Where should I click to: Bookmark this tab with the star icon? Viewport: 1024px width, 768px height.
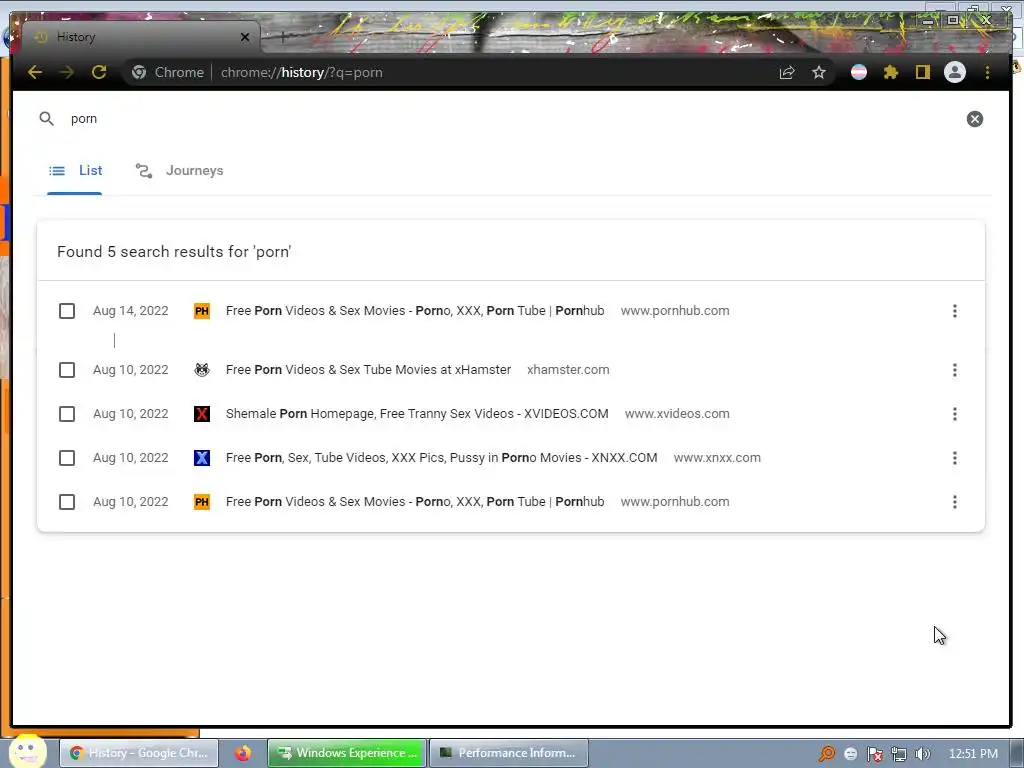819,72
